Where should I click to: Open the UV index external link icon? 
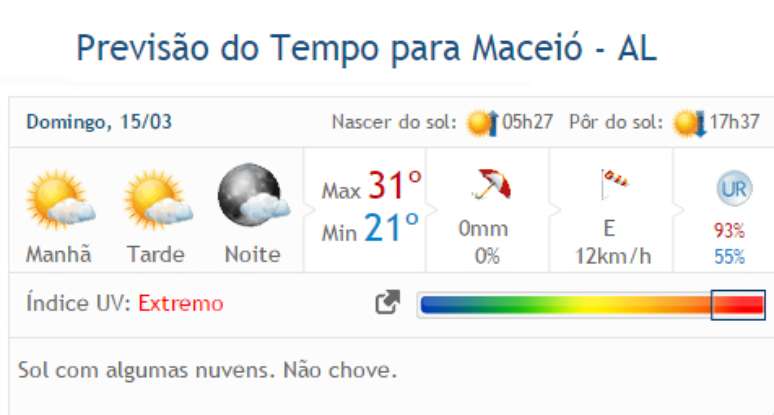tap(387, 303)
